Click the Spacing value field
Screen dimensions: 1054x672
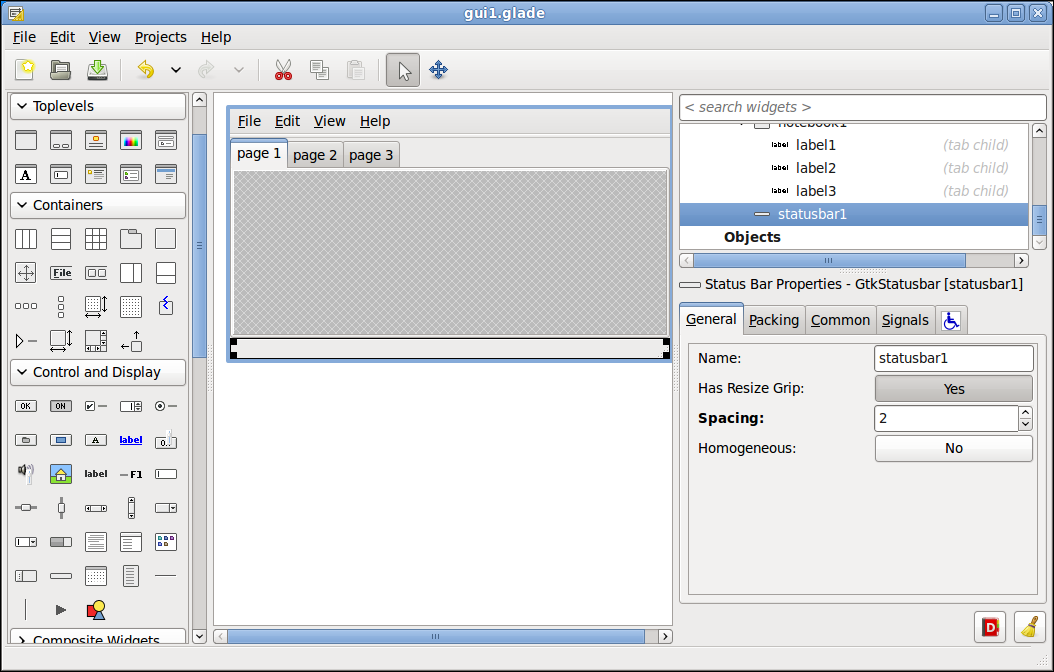946,418
